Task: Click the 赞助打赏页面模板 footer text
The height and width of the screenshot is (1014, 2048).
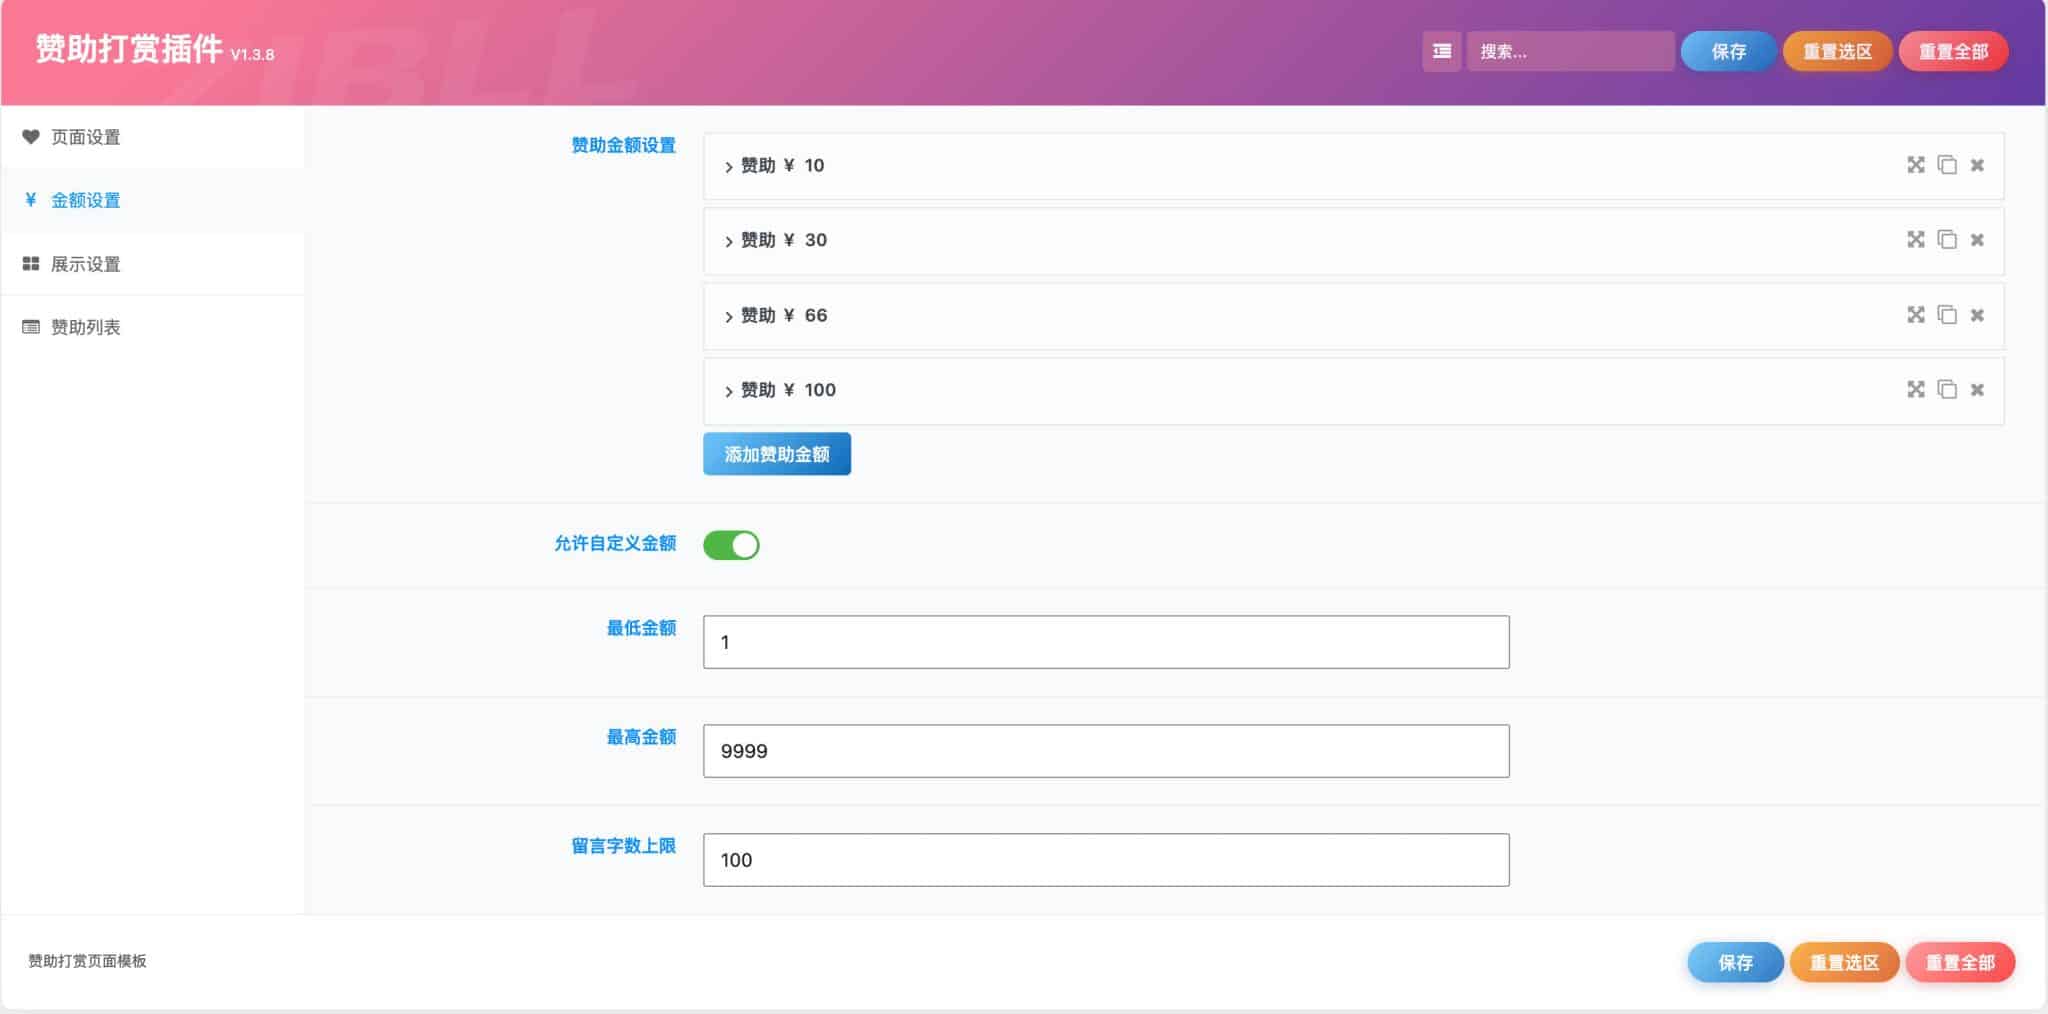Action: (x=87, y=961)
